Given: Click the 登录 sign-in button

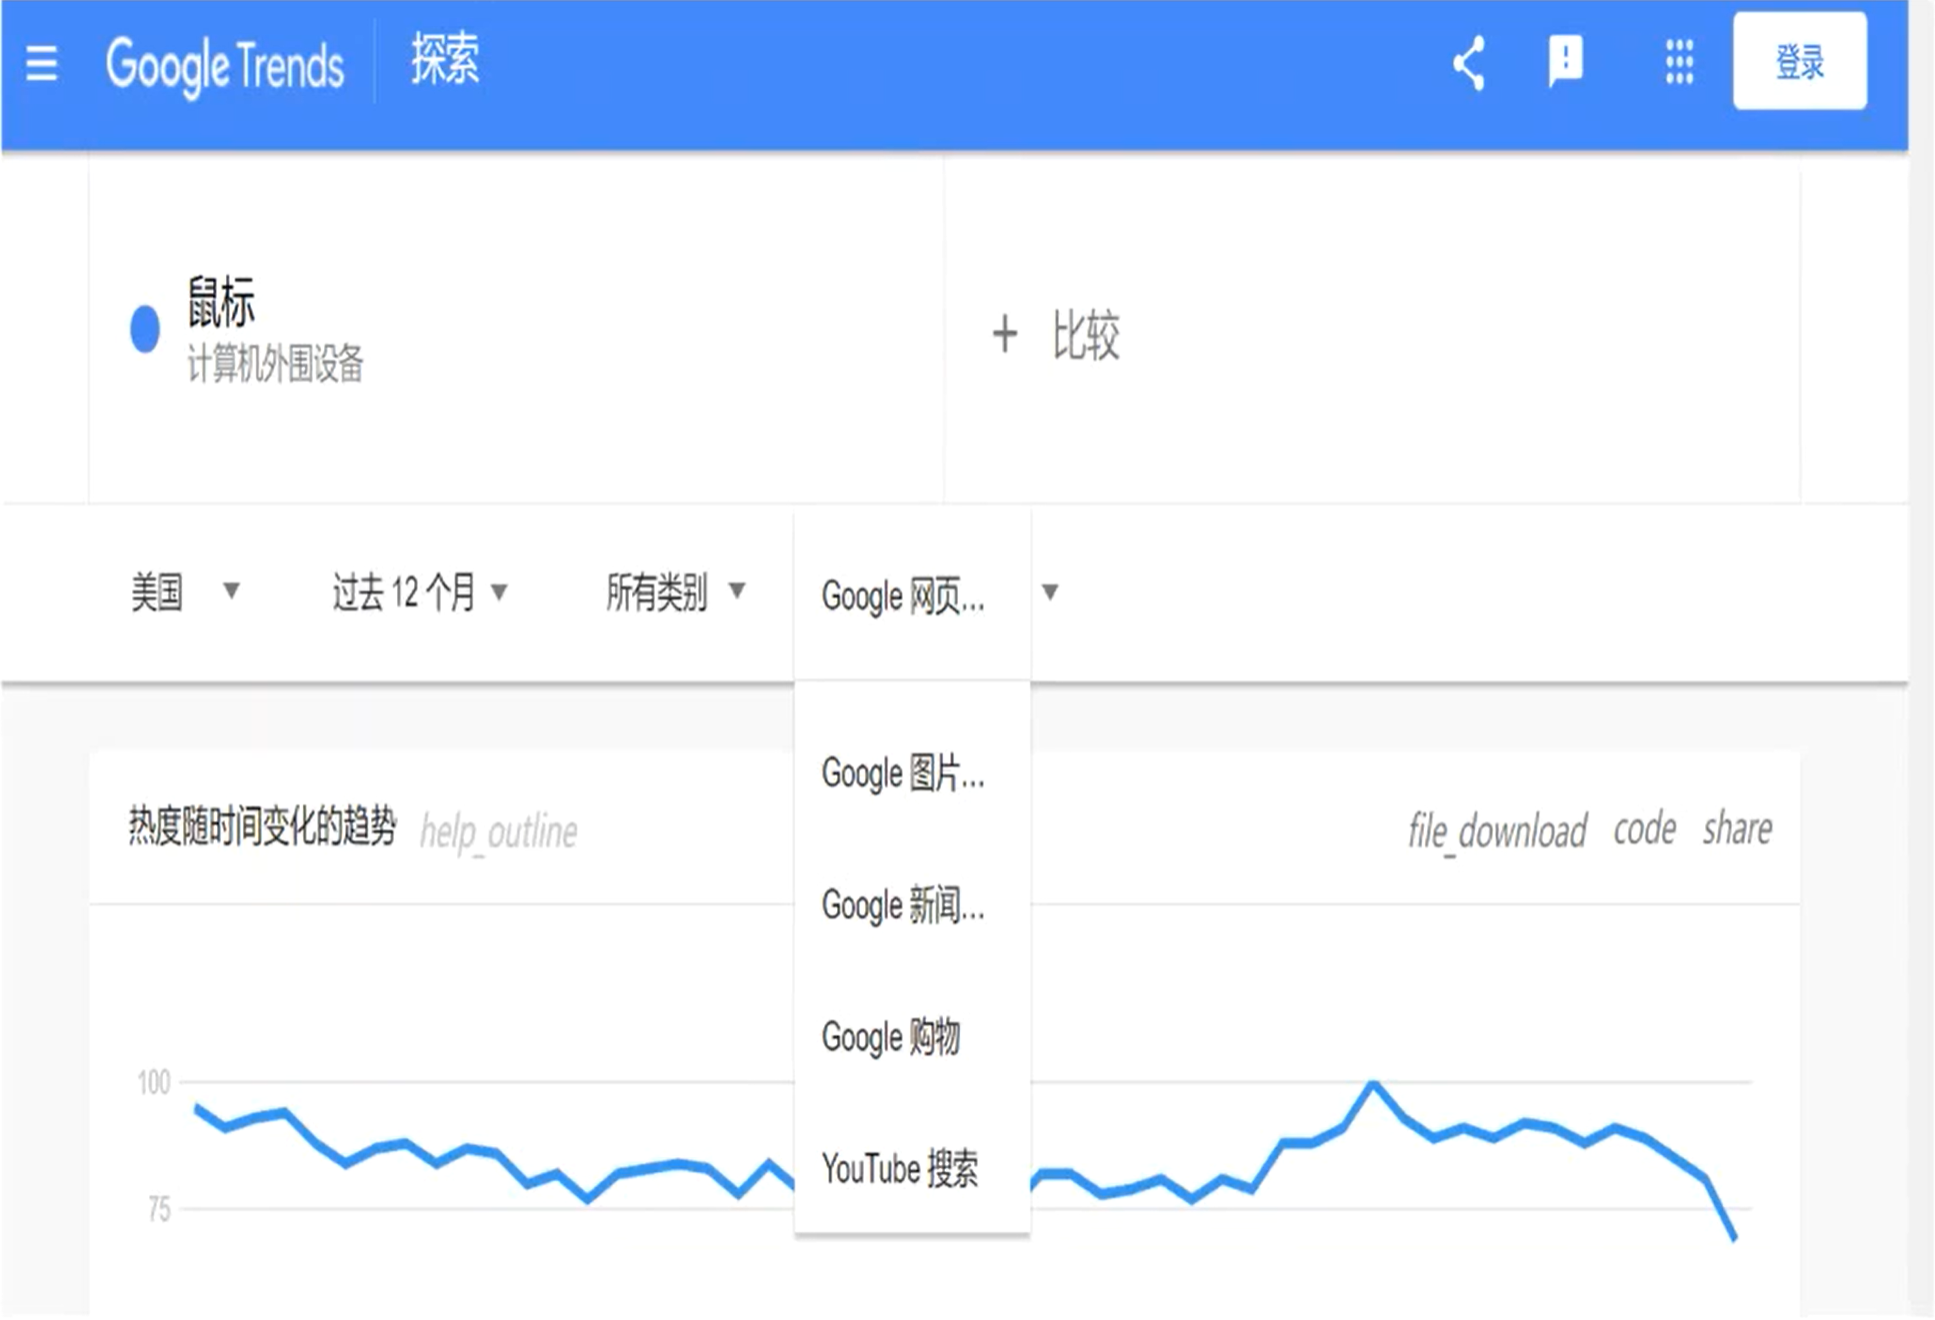Looking at the screenshot, I should (1799, 61).
